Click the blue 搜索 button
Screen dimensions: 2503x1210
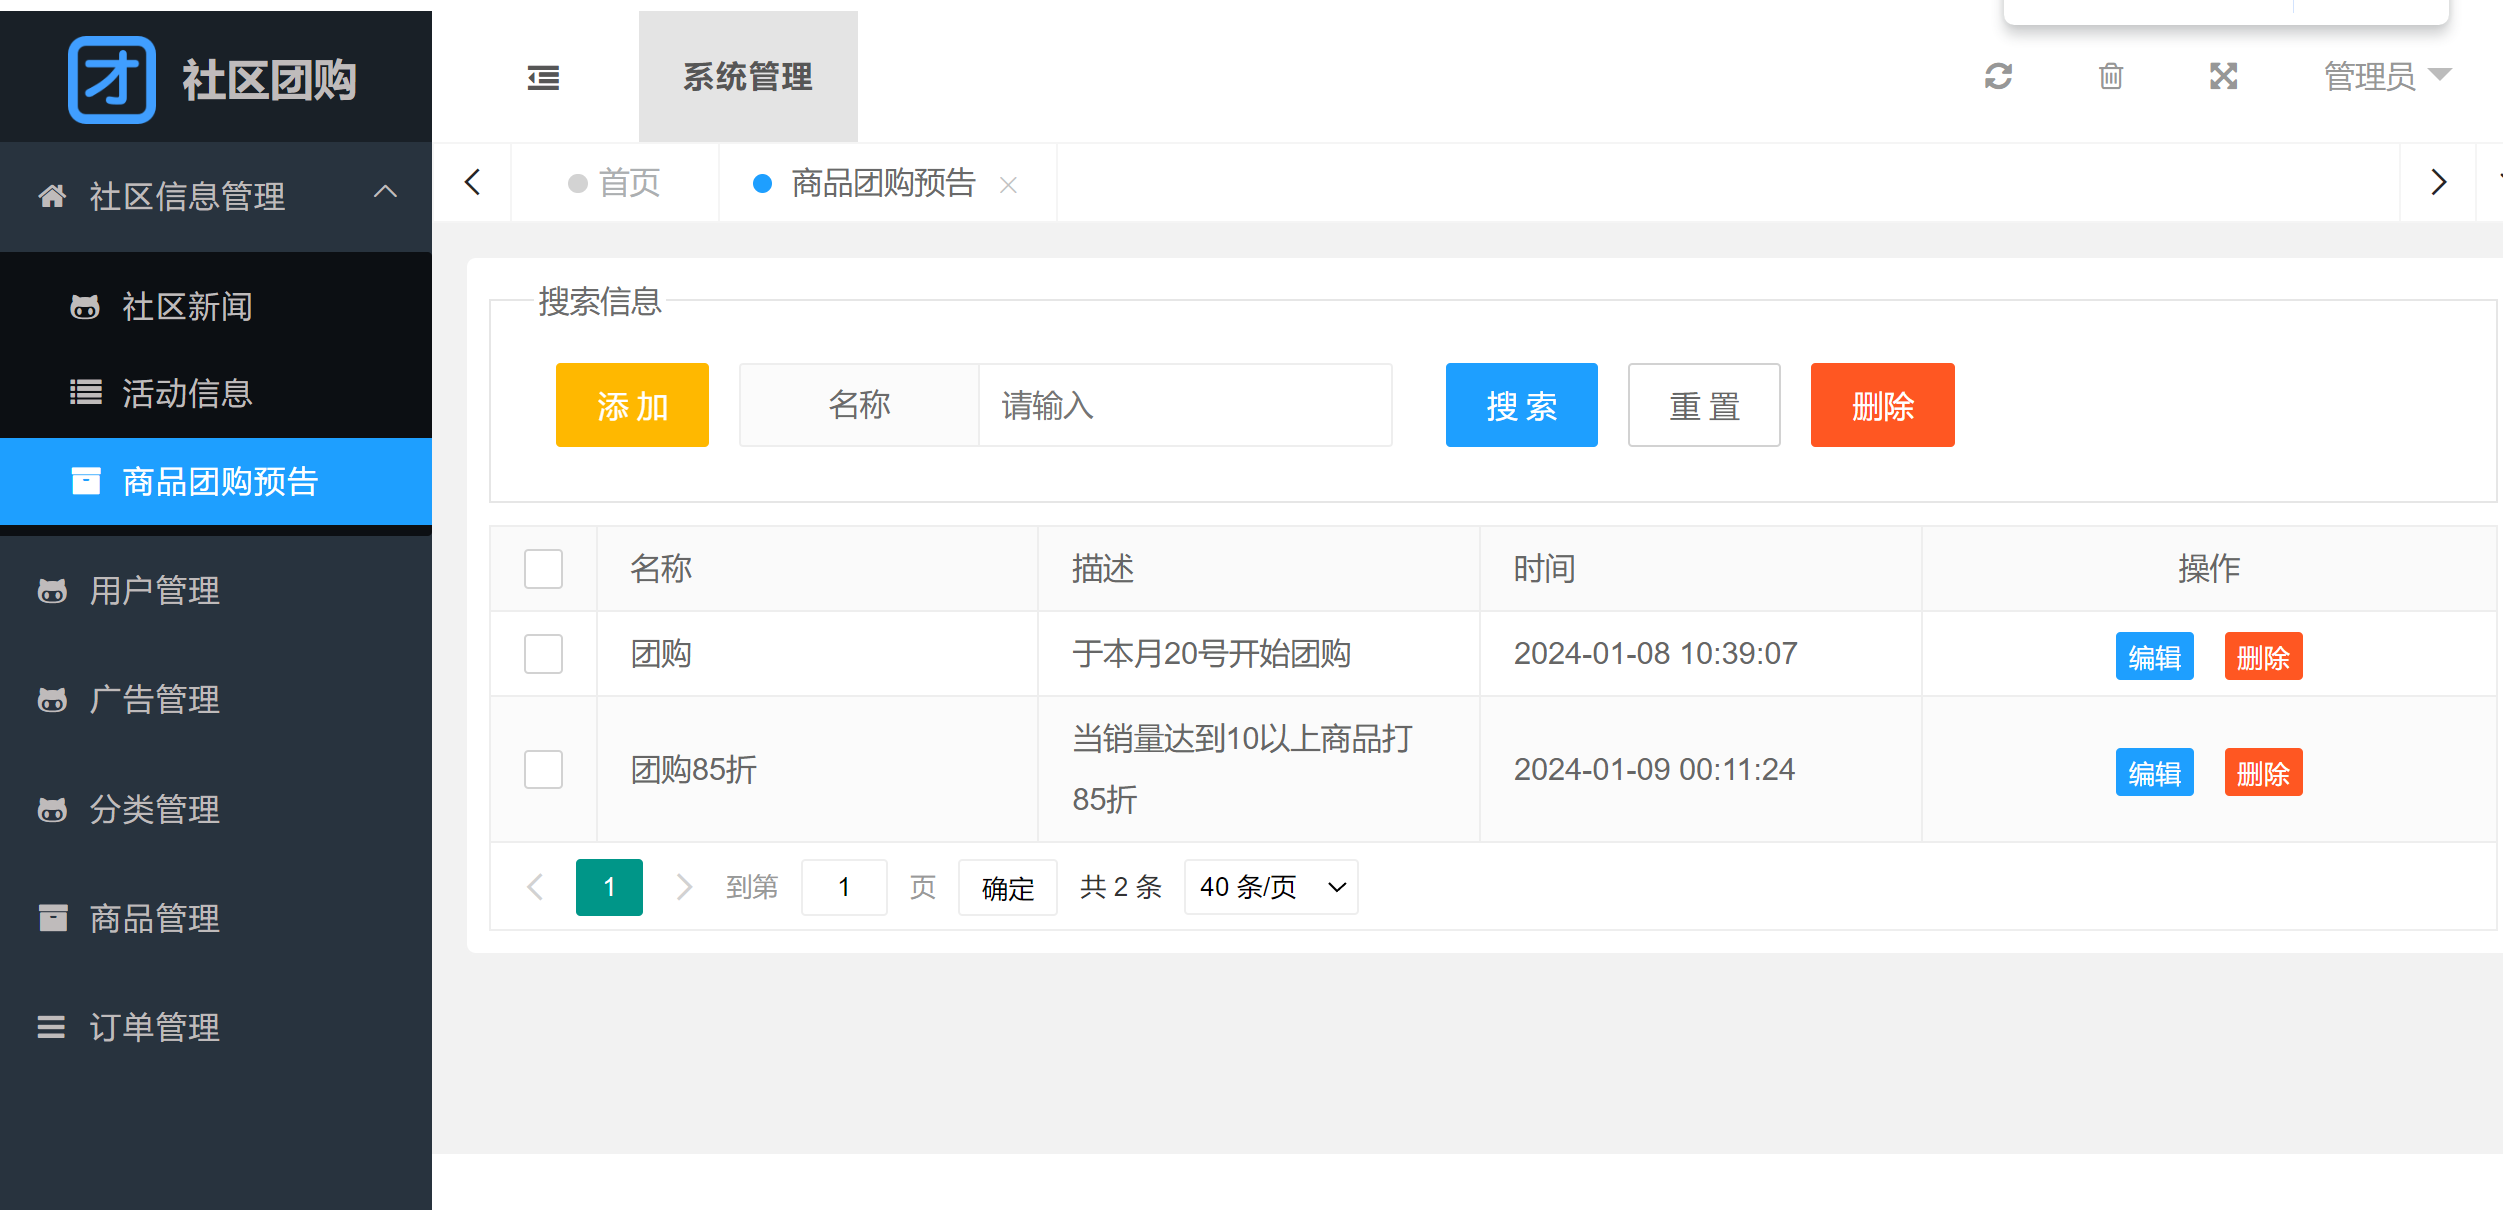click(1521, 405)
